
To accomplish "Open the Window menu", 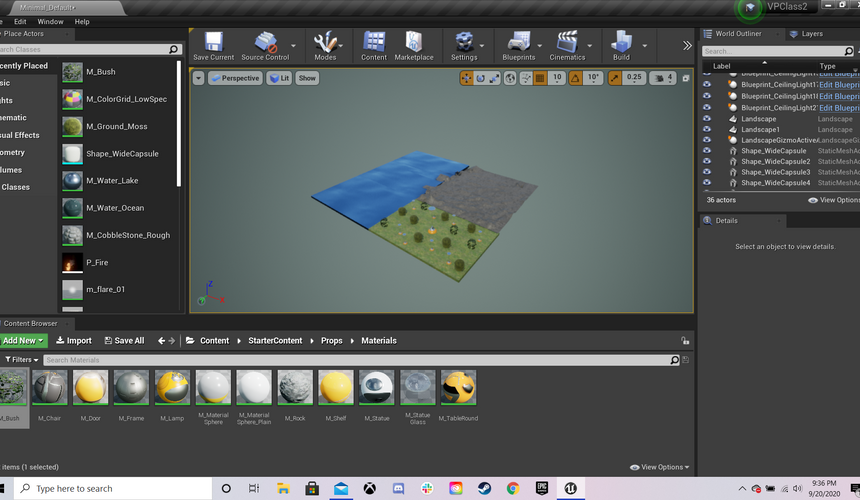I will 50,21.
